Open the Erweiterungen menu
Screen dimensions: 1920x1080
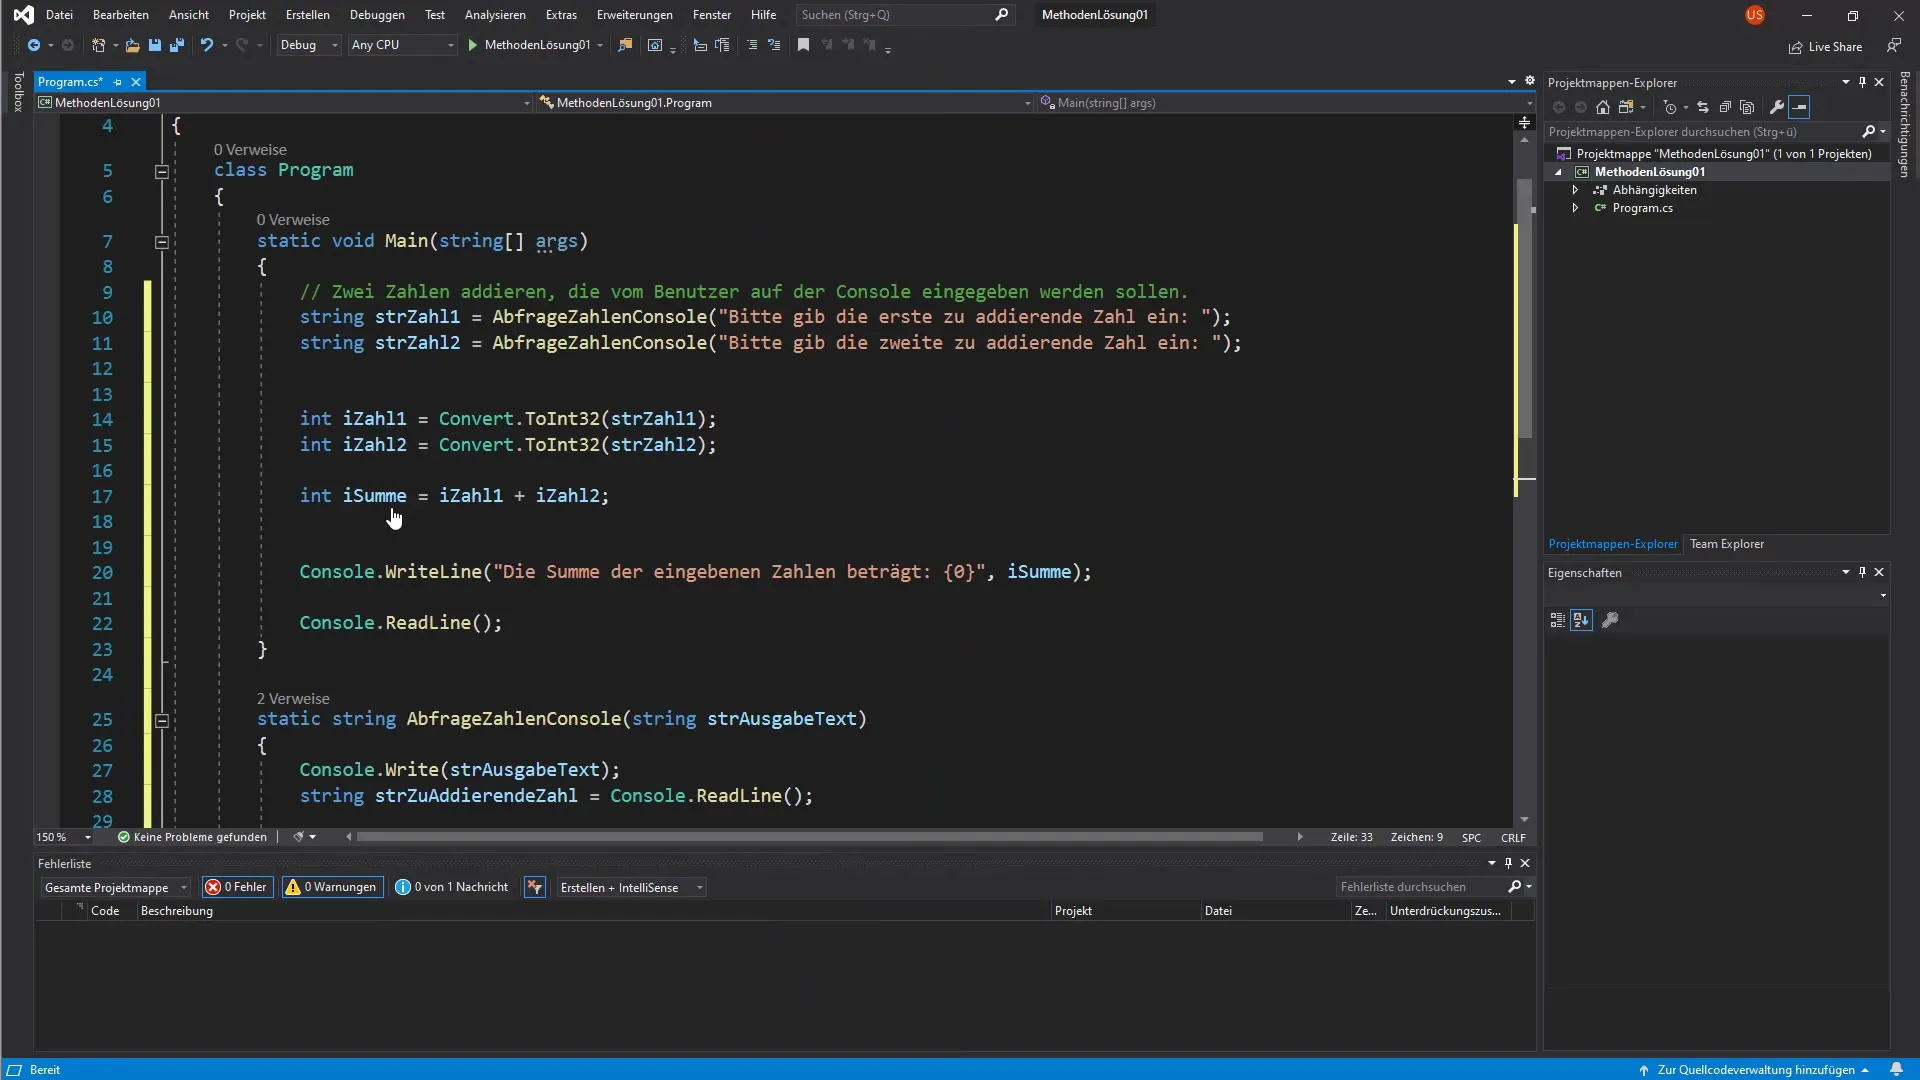click(634, 15)
